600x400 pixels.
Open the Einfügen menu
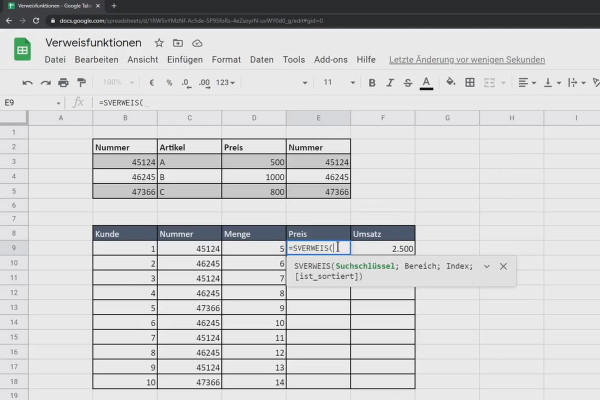[x=185, y=60]
